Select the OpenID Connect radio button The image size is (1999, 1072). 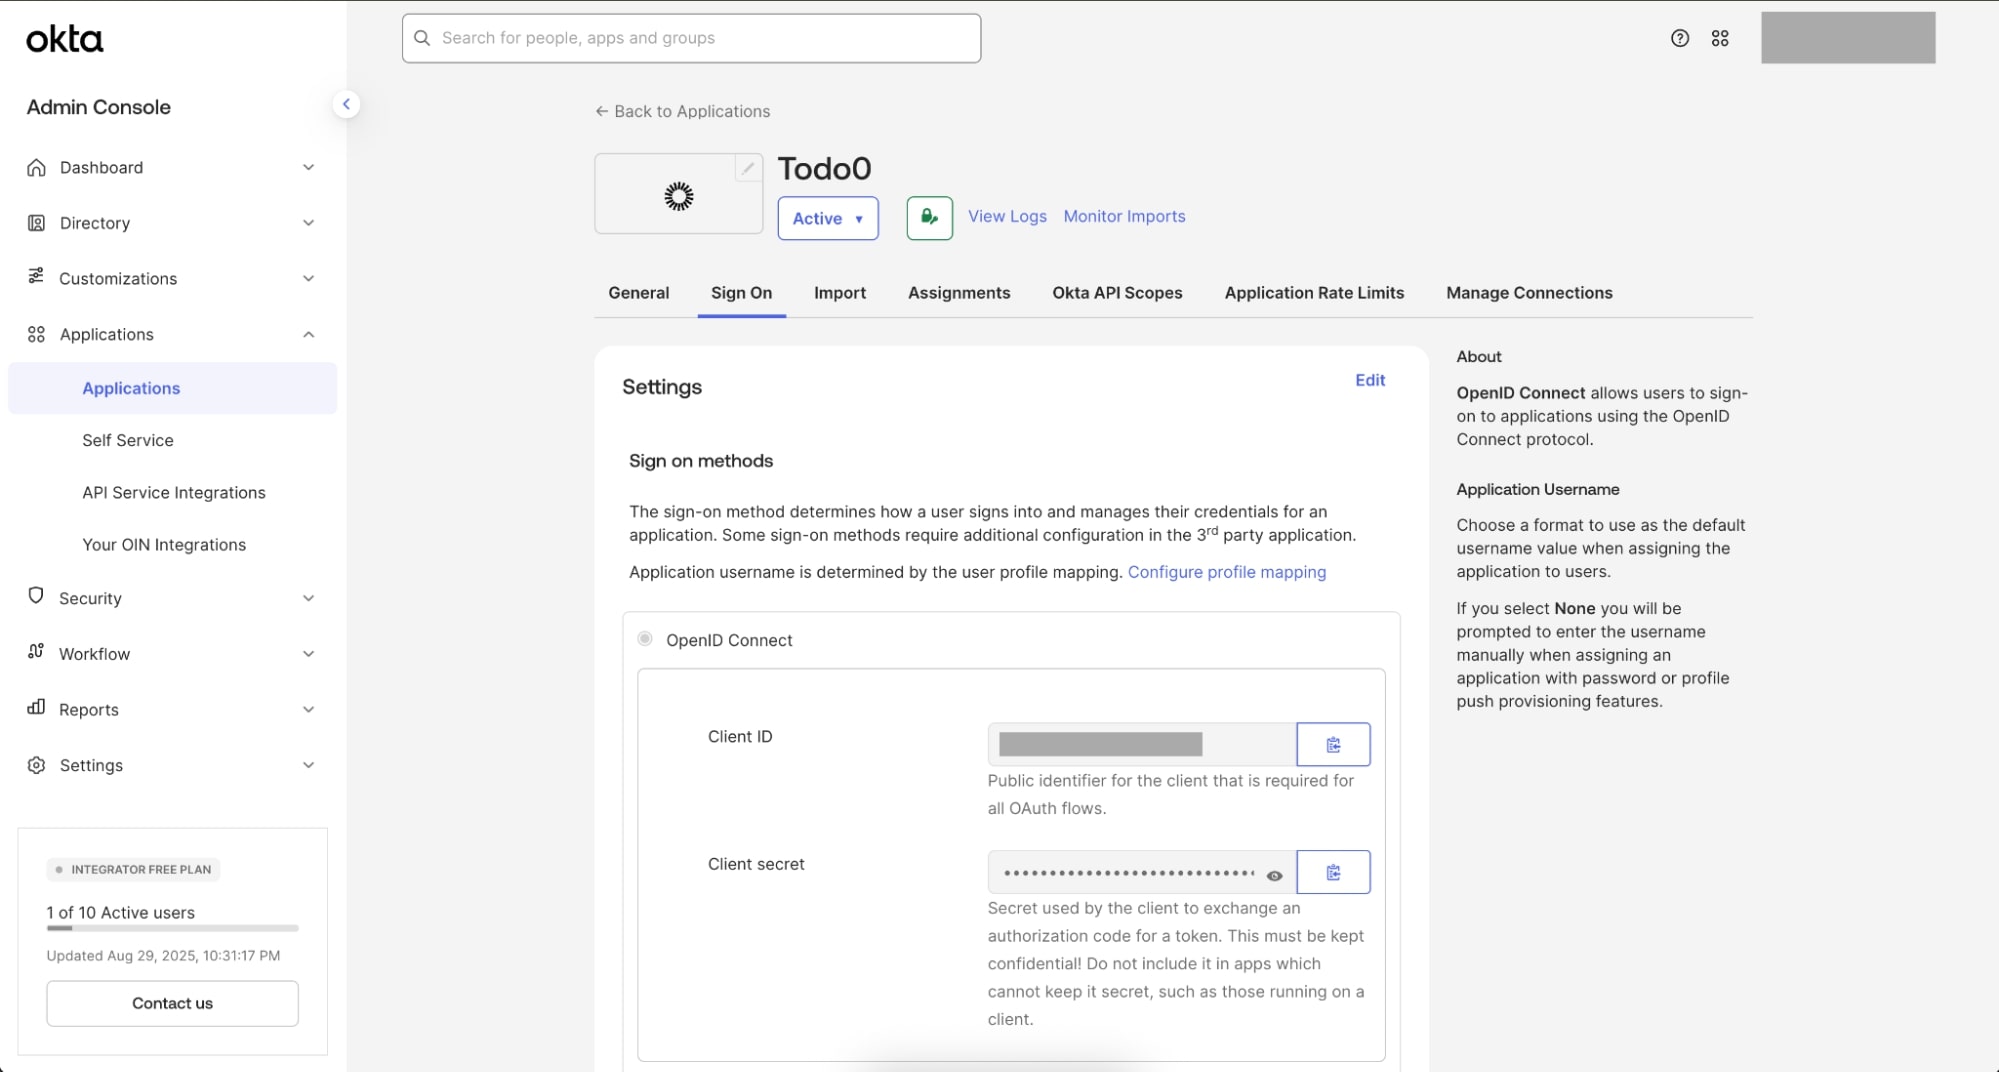tap(645, 638)
